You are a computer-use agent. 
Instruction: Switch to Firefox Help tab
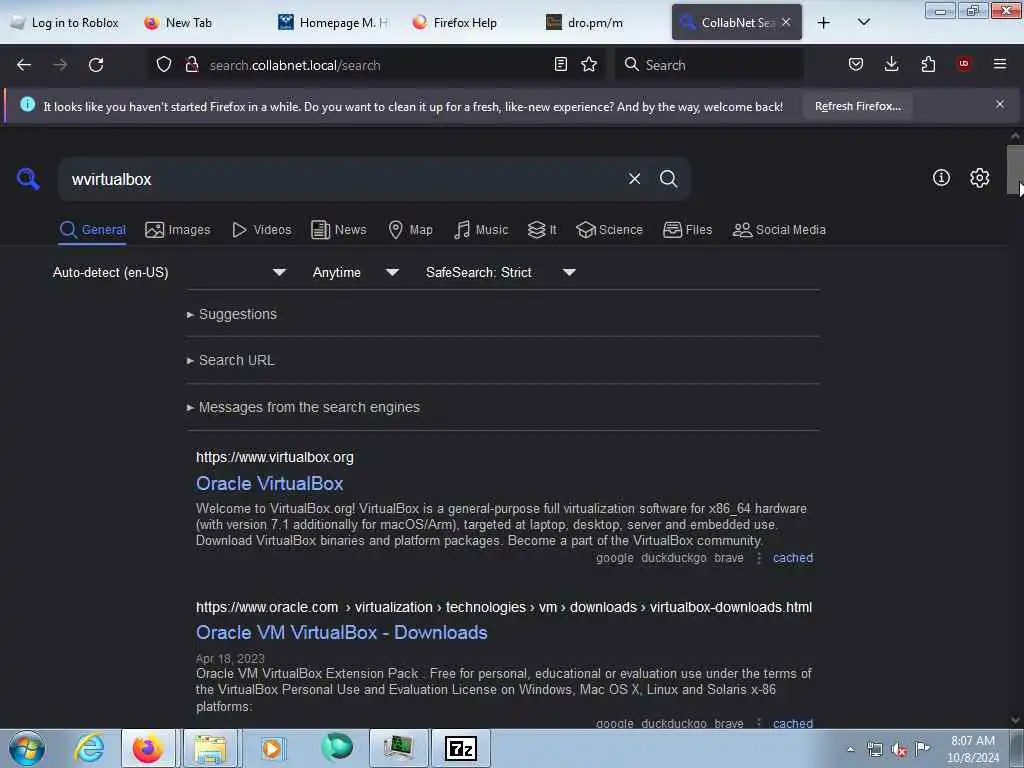pos(467,23)
